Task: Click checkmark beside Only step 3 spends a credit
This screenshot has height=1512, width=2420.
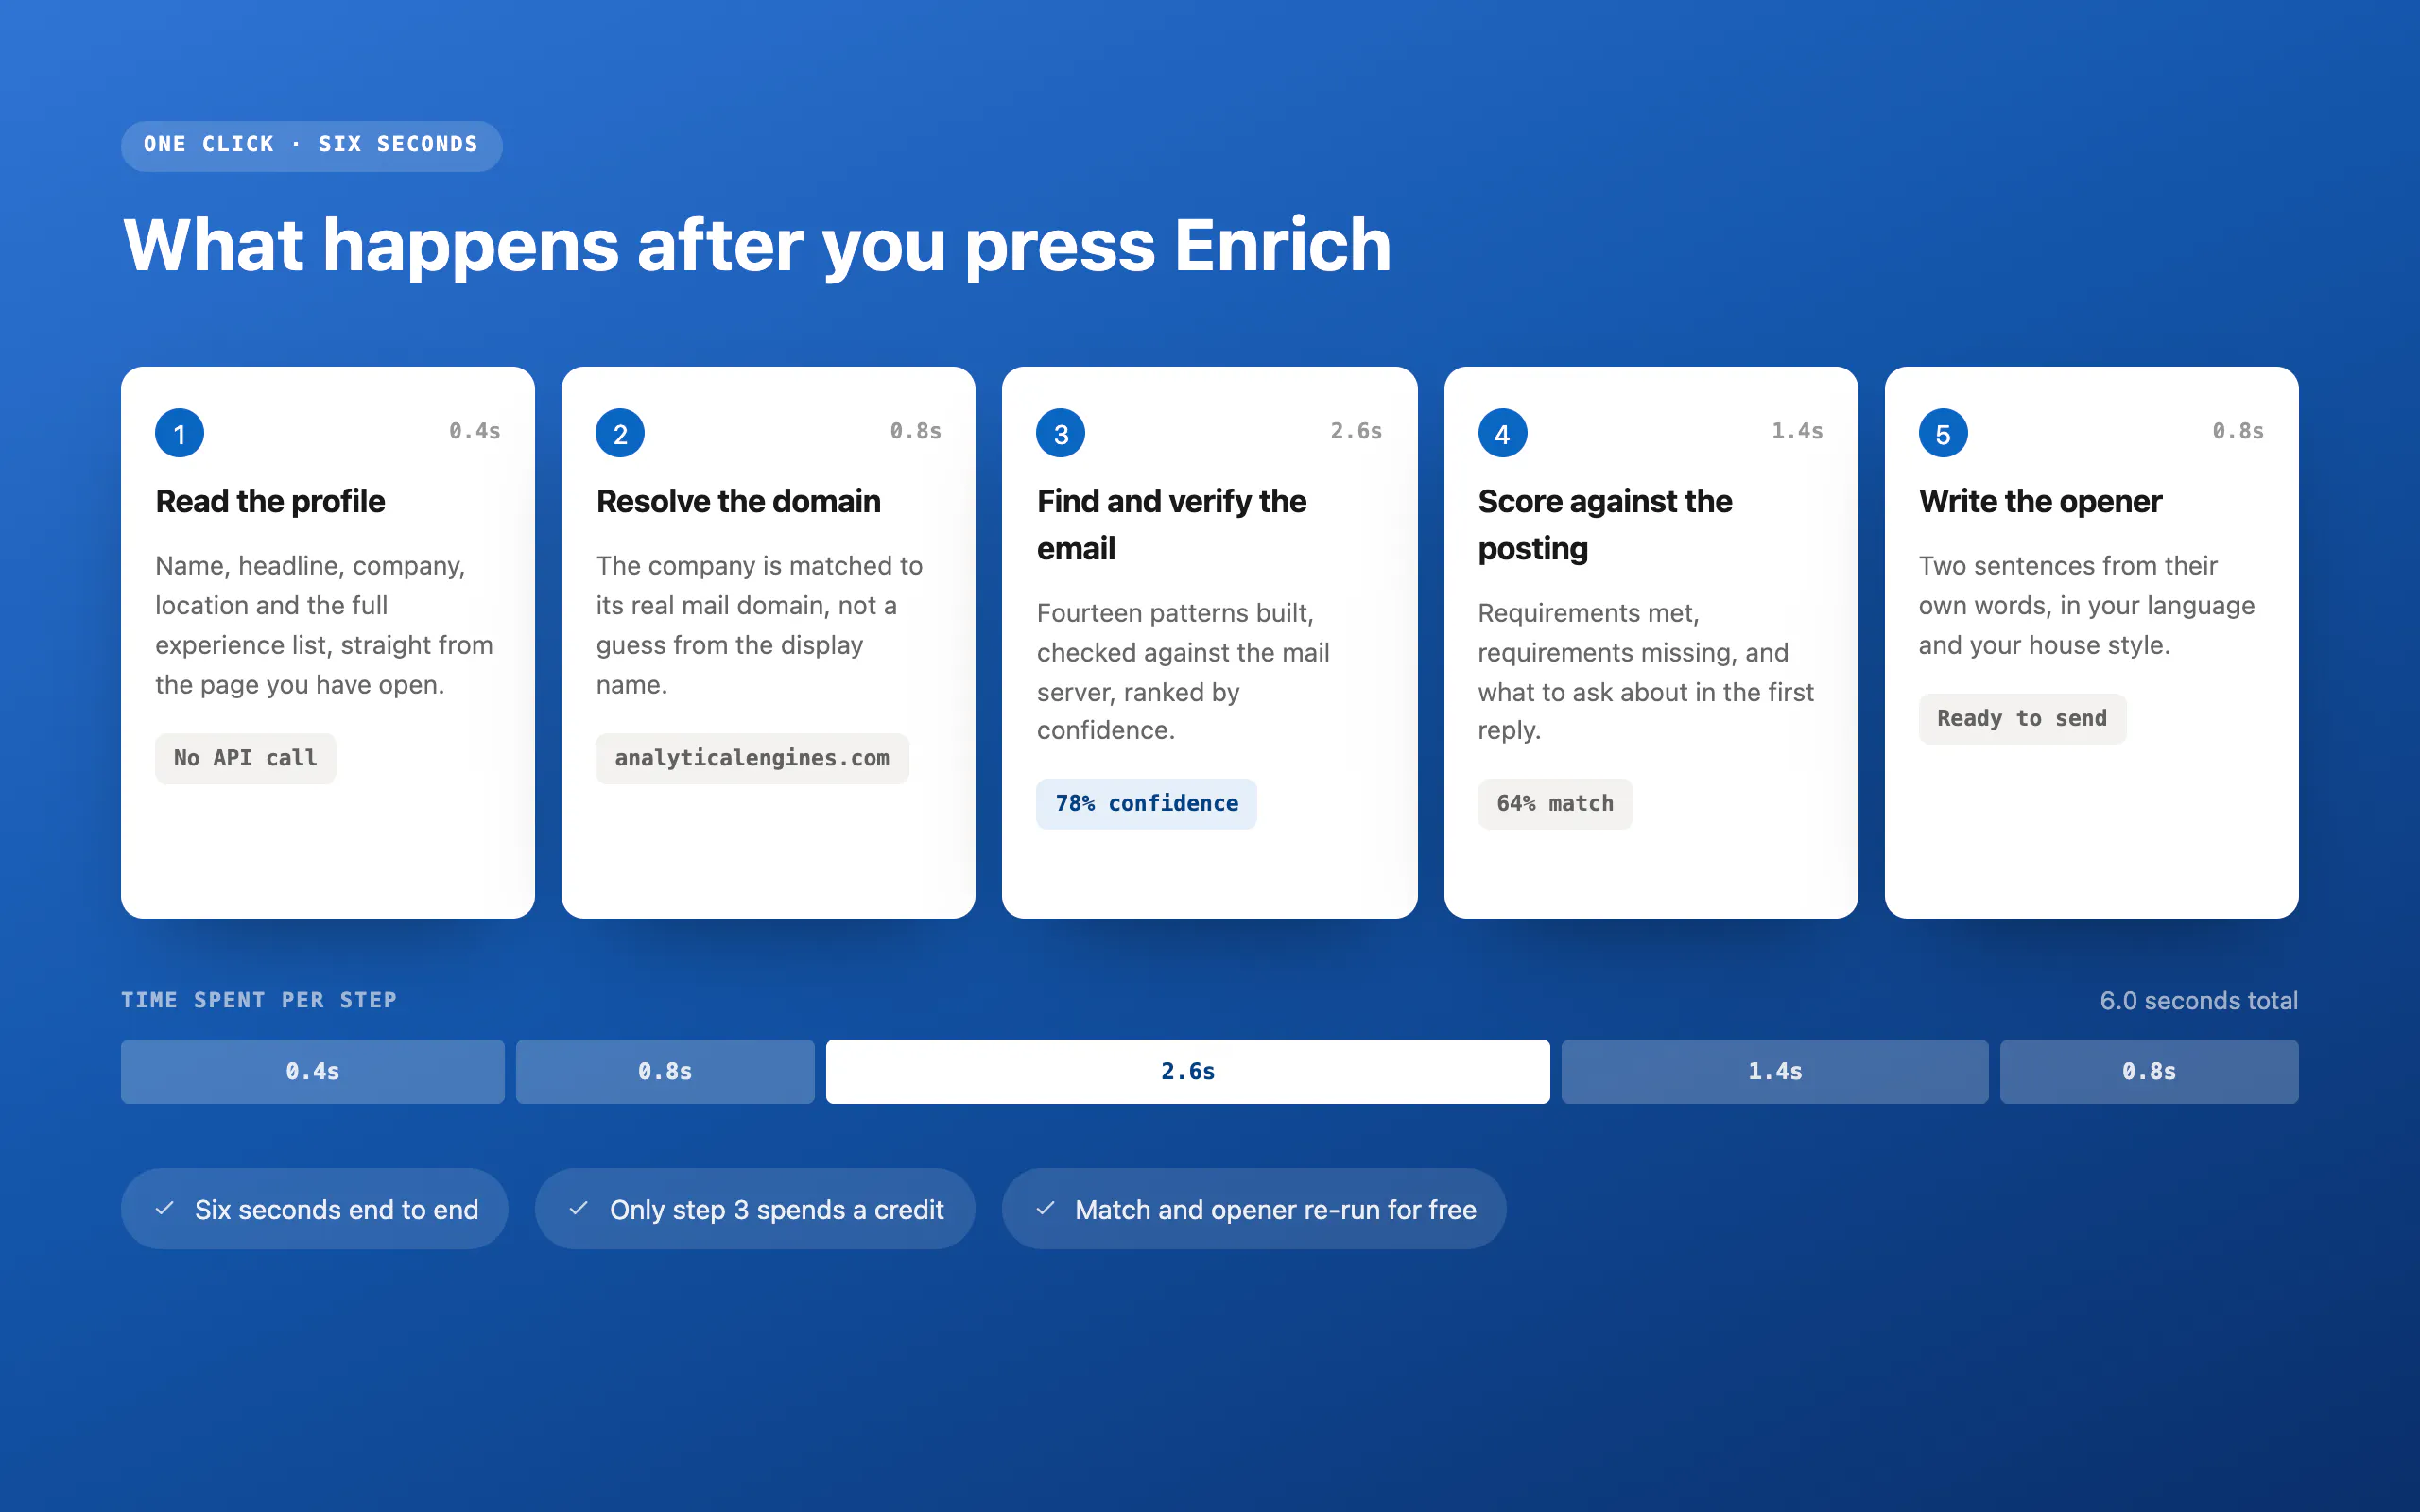Action: [578, 1208]
